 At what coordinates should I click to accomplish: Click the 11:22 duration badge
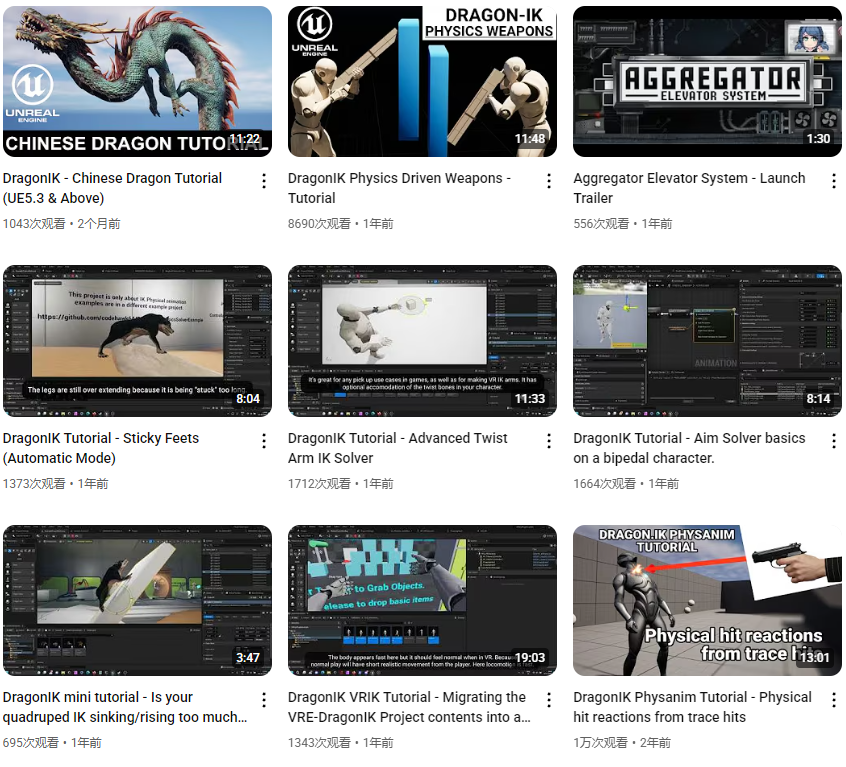tap(245, 139)
